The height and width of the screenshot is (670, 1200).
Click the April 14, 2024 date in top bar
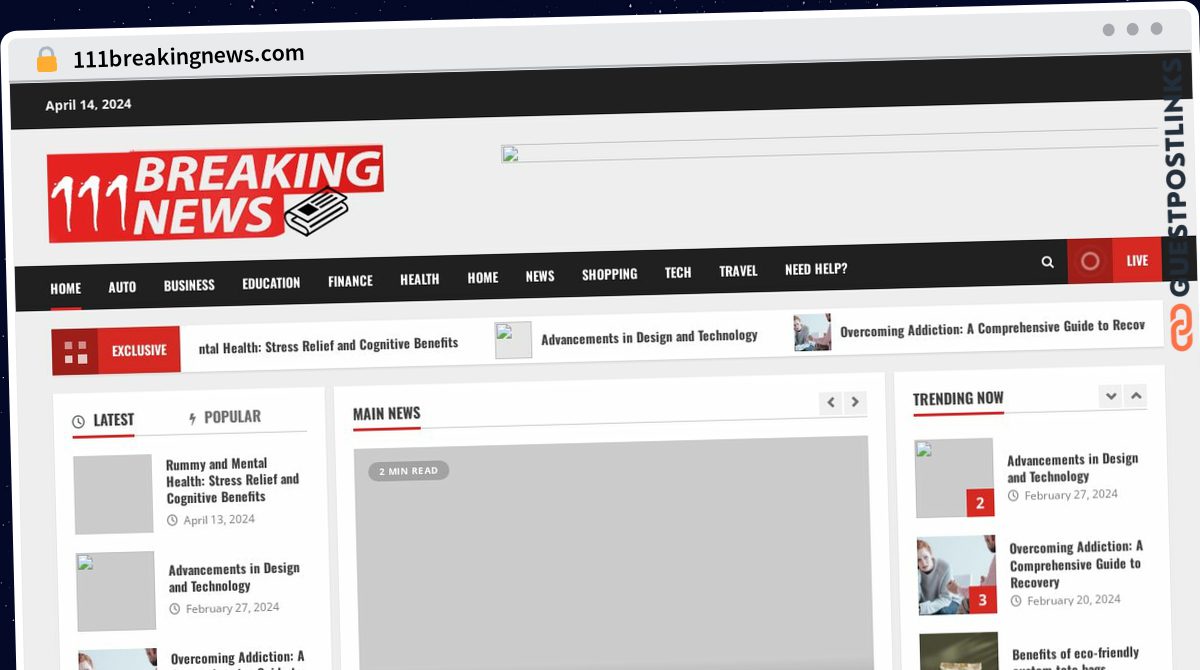click(88, 105)
